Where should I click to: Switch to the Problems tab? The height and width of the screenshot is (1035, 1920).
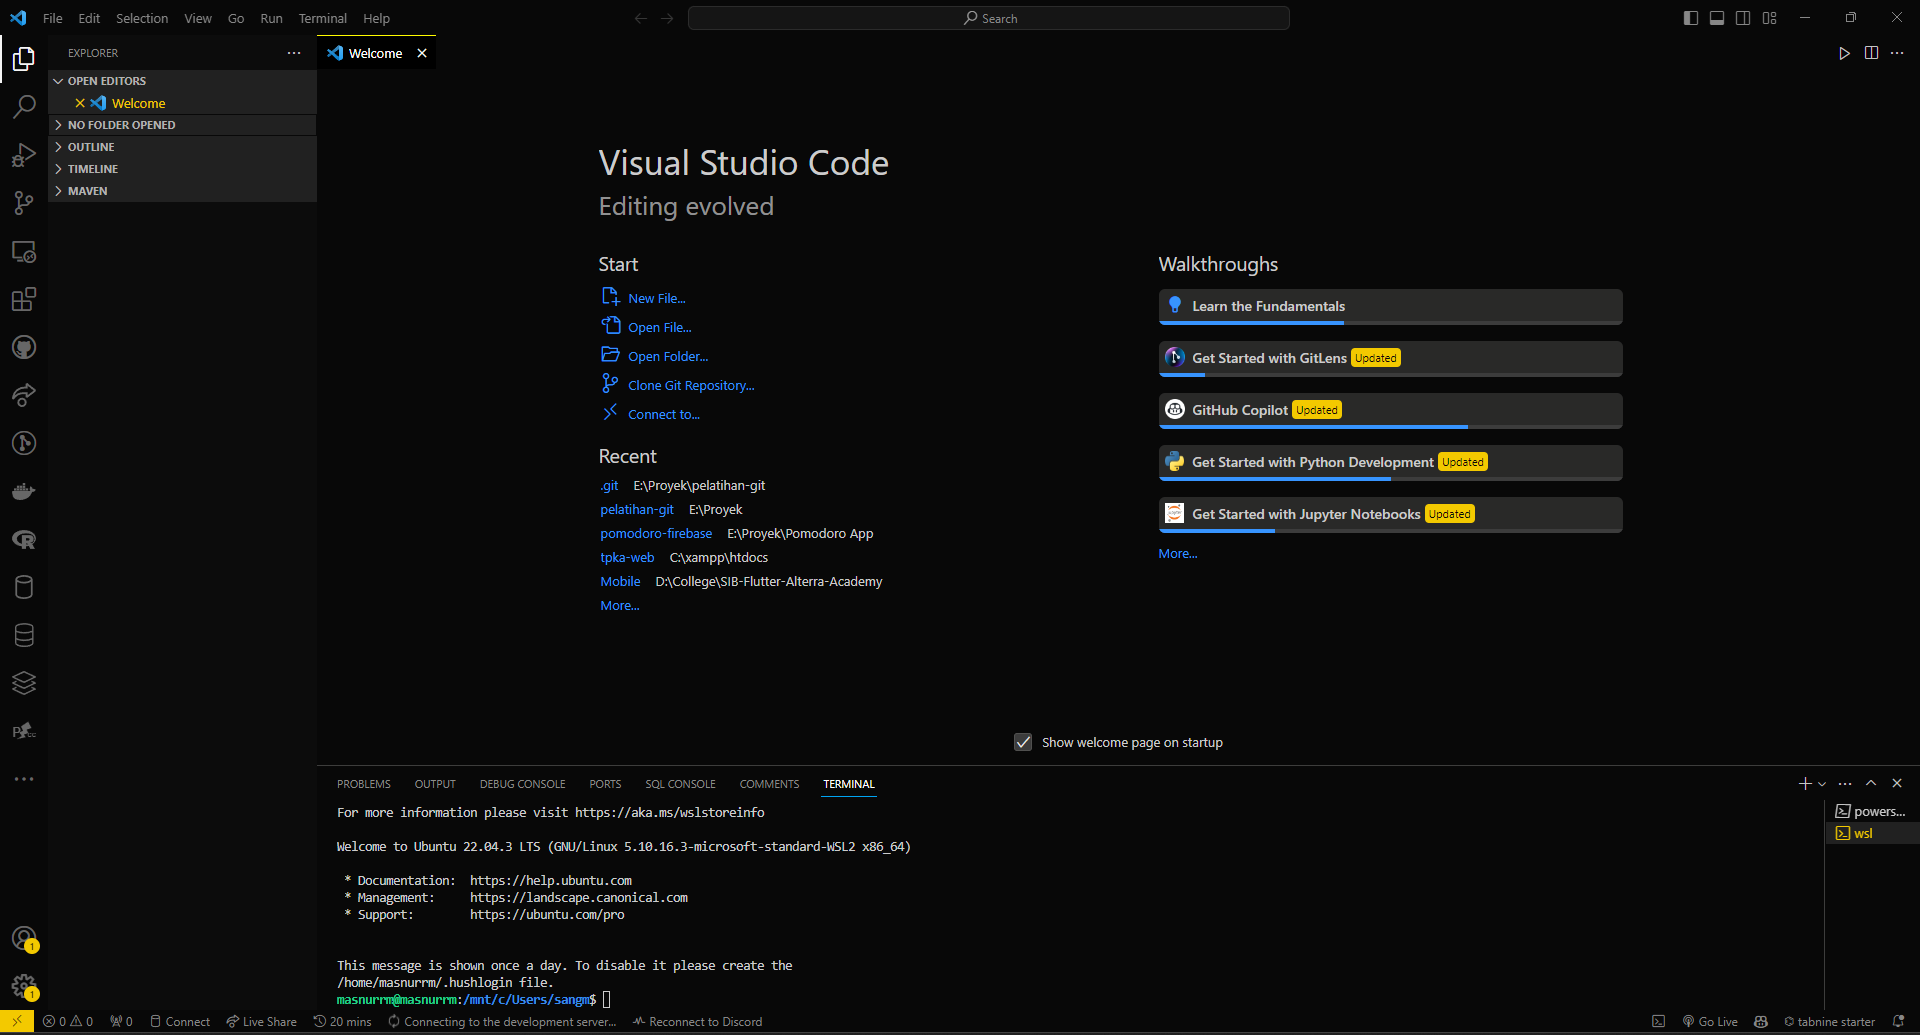pos(364,784)
